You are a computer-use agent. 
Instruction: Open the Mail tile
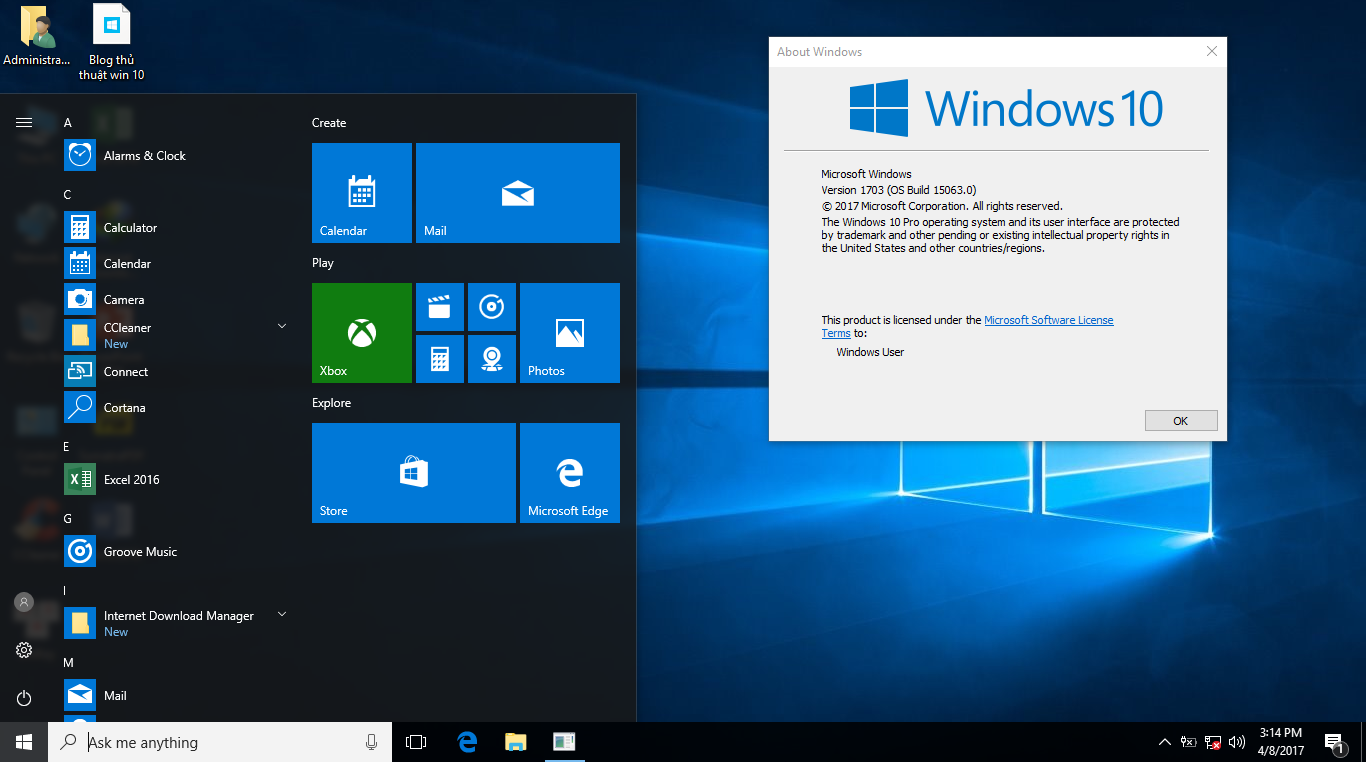pyautogui.click(x=517, y=193)
